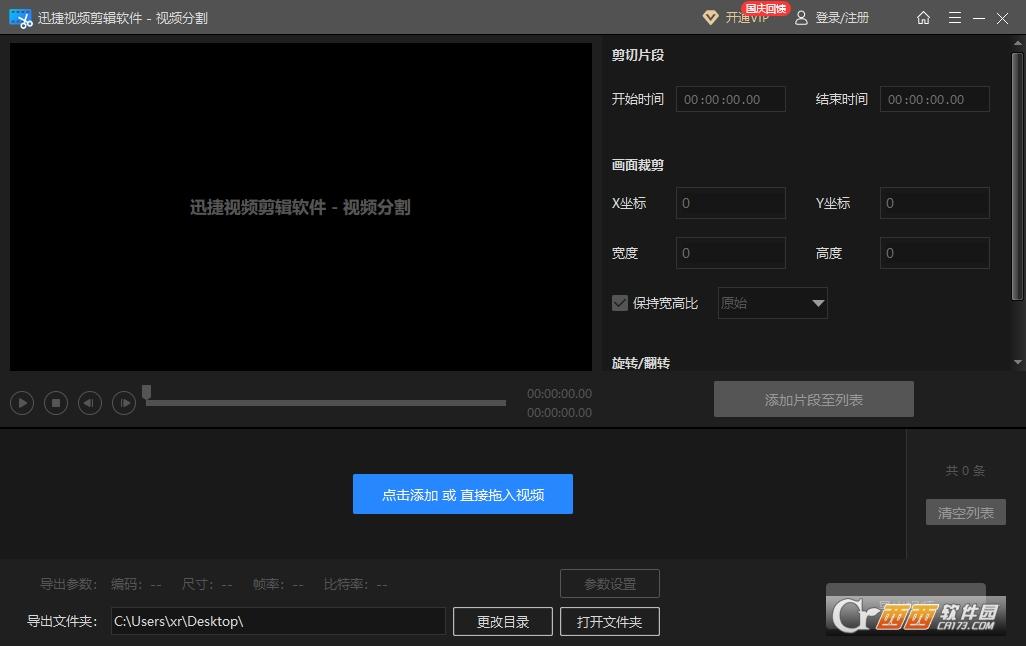
Task: Click 点击添加 或 直接拖入视频 button
Action: click(463, 494)
